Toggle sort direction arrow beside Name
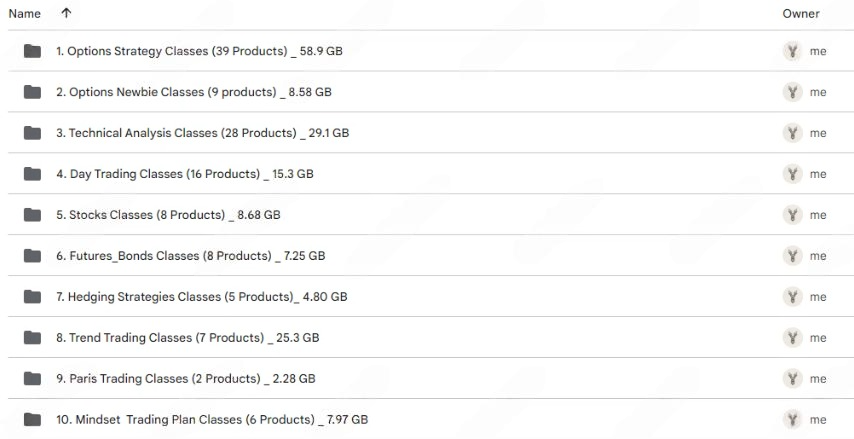Image resolution: width=854 pixels, height=439 pixels. 66,13
